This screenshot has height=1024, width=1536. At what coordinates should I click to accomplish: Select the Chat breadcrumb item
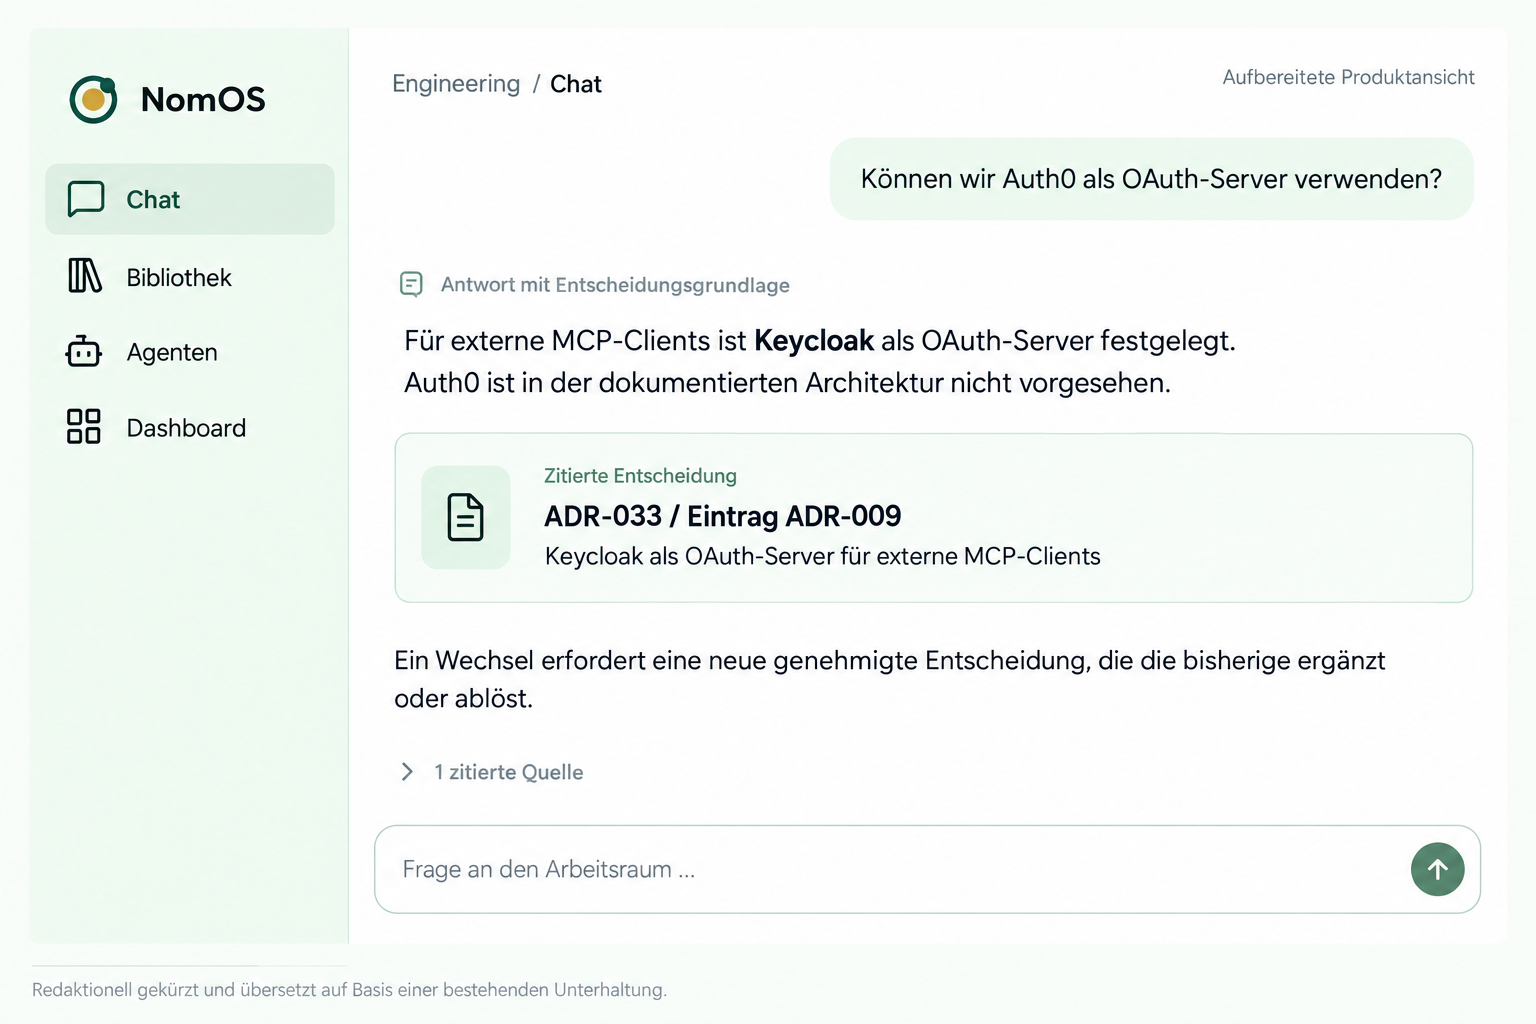[x=576, y=84]
